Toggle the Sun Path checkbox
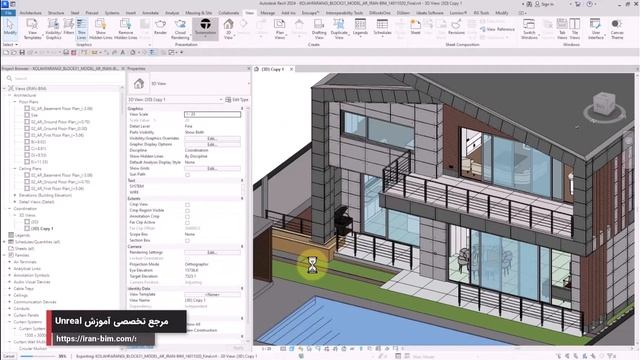The height and width of the screenshot is (360, 640). pos(187,175)
